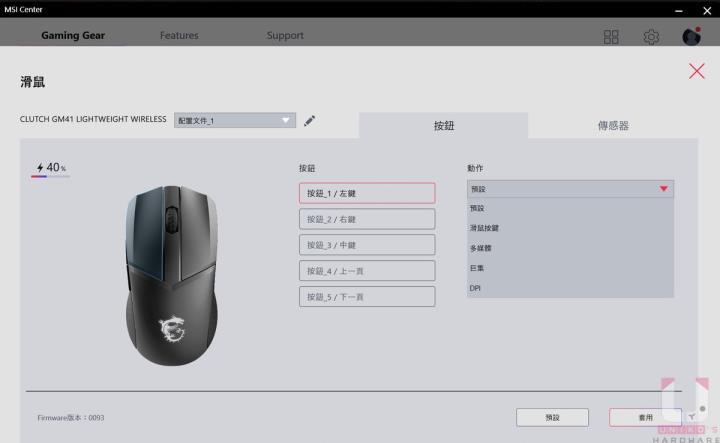Close the mouse panel with red X
The width and height of the screenshot is (720, 443).
pos(697,71)
